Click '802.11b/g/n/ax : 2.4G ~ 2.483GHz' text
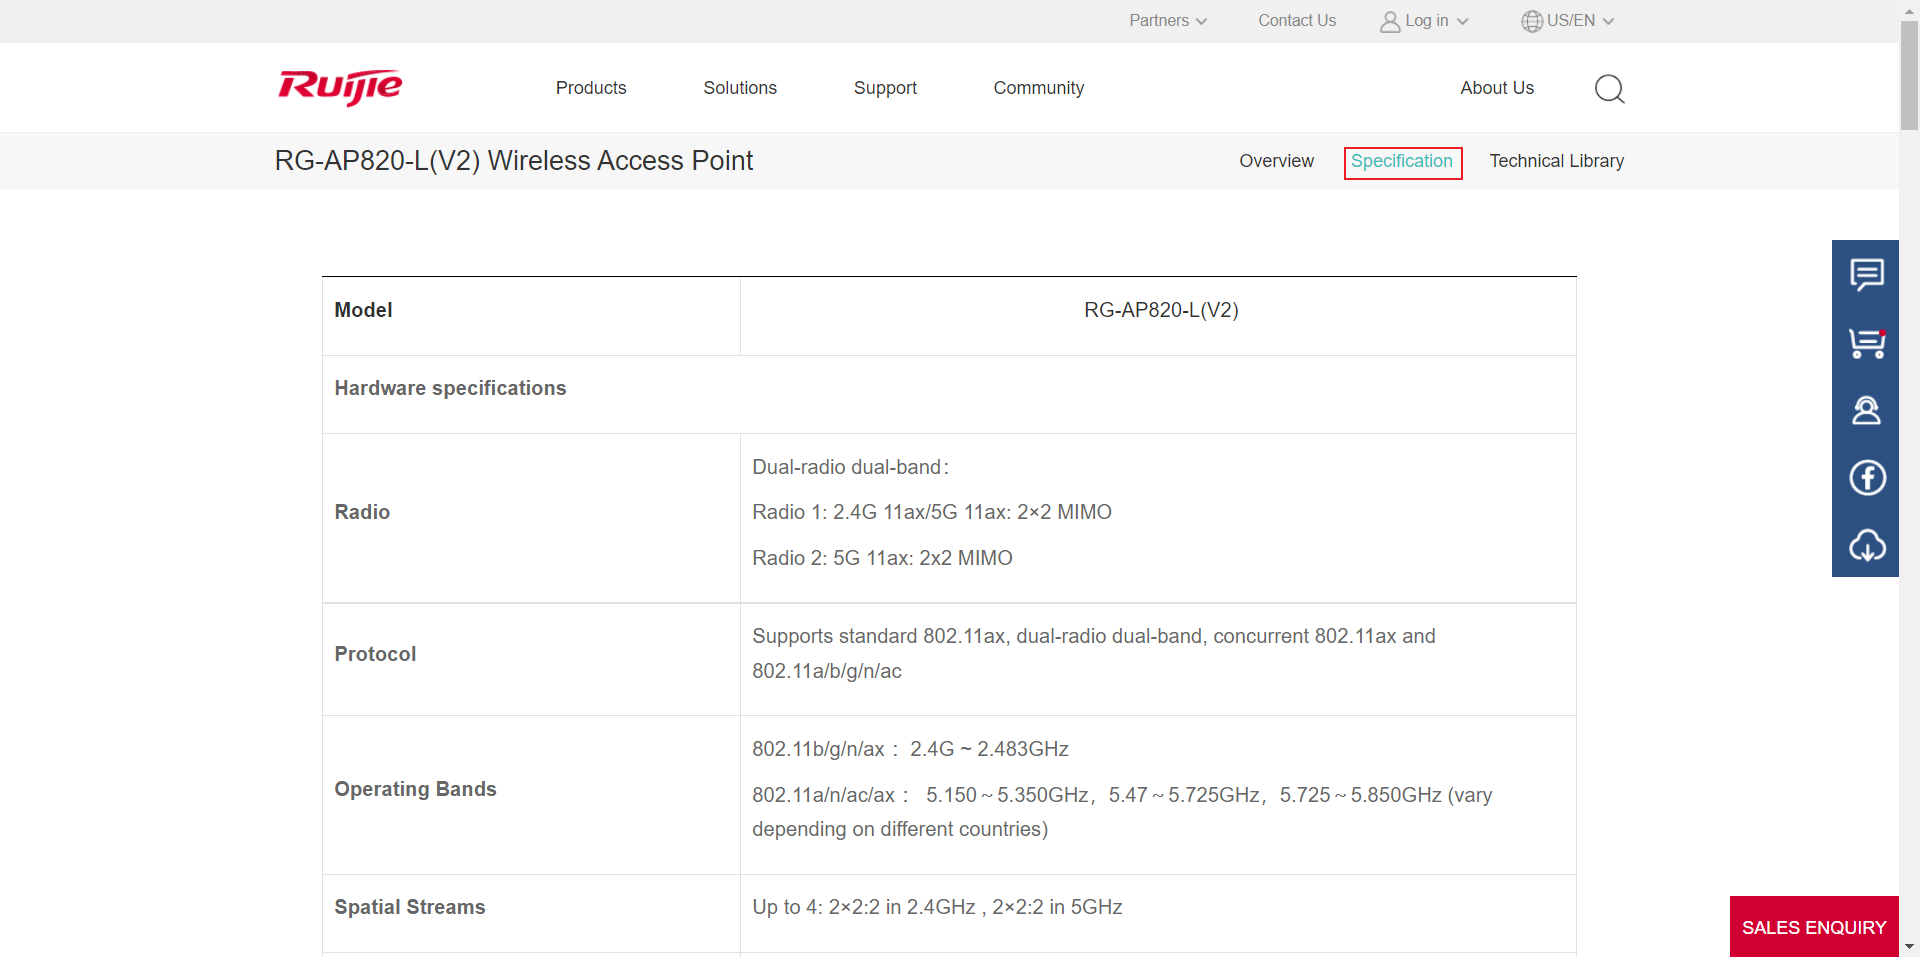 910,749
